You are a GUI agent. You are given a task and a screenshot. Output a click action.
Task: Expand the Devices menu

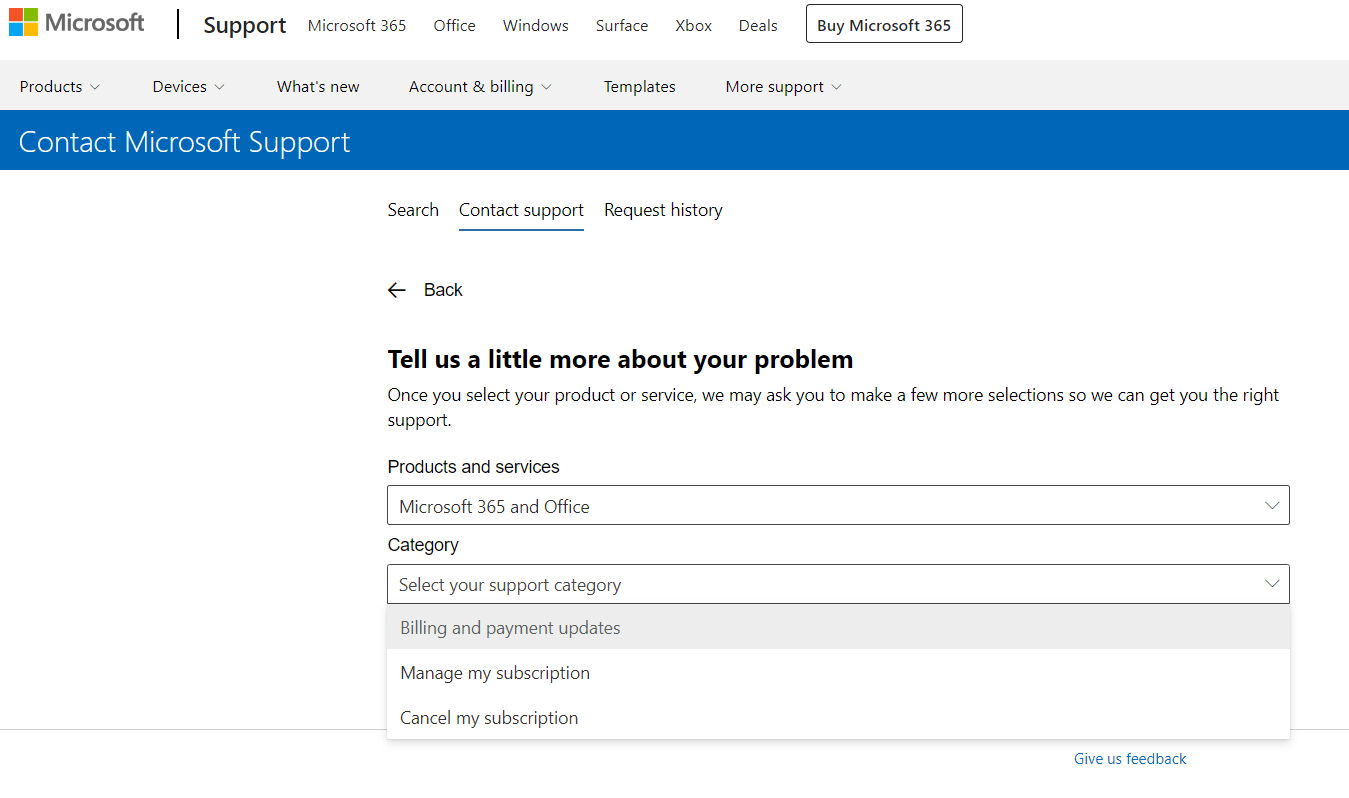tap(189, 87)
